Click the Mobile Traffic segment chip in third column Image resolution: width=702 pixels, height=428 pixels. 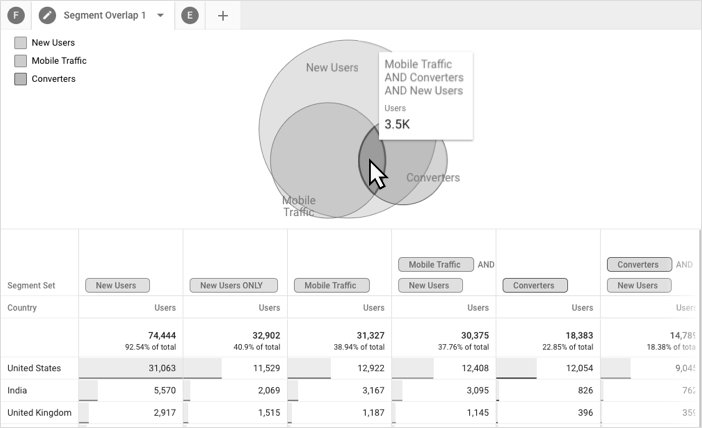click(330, 285)
